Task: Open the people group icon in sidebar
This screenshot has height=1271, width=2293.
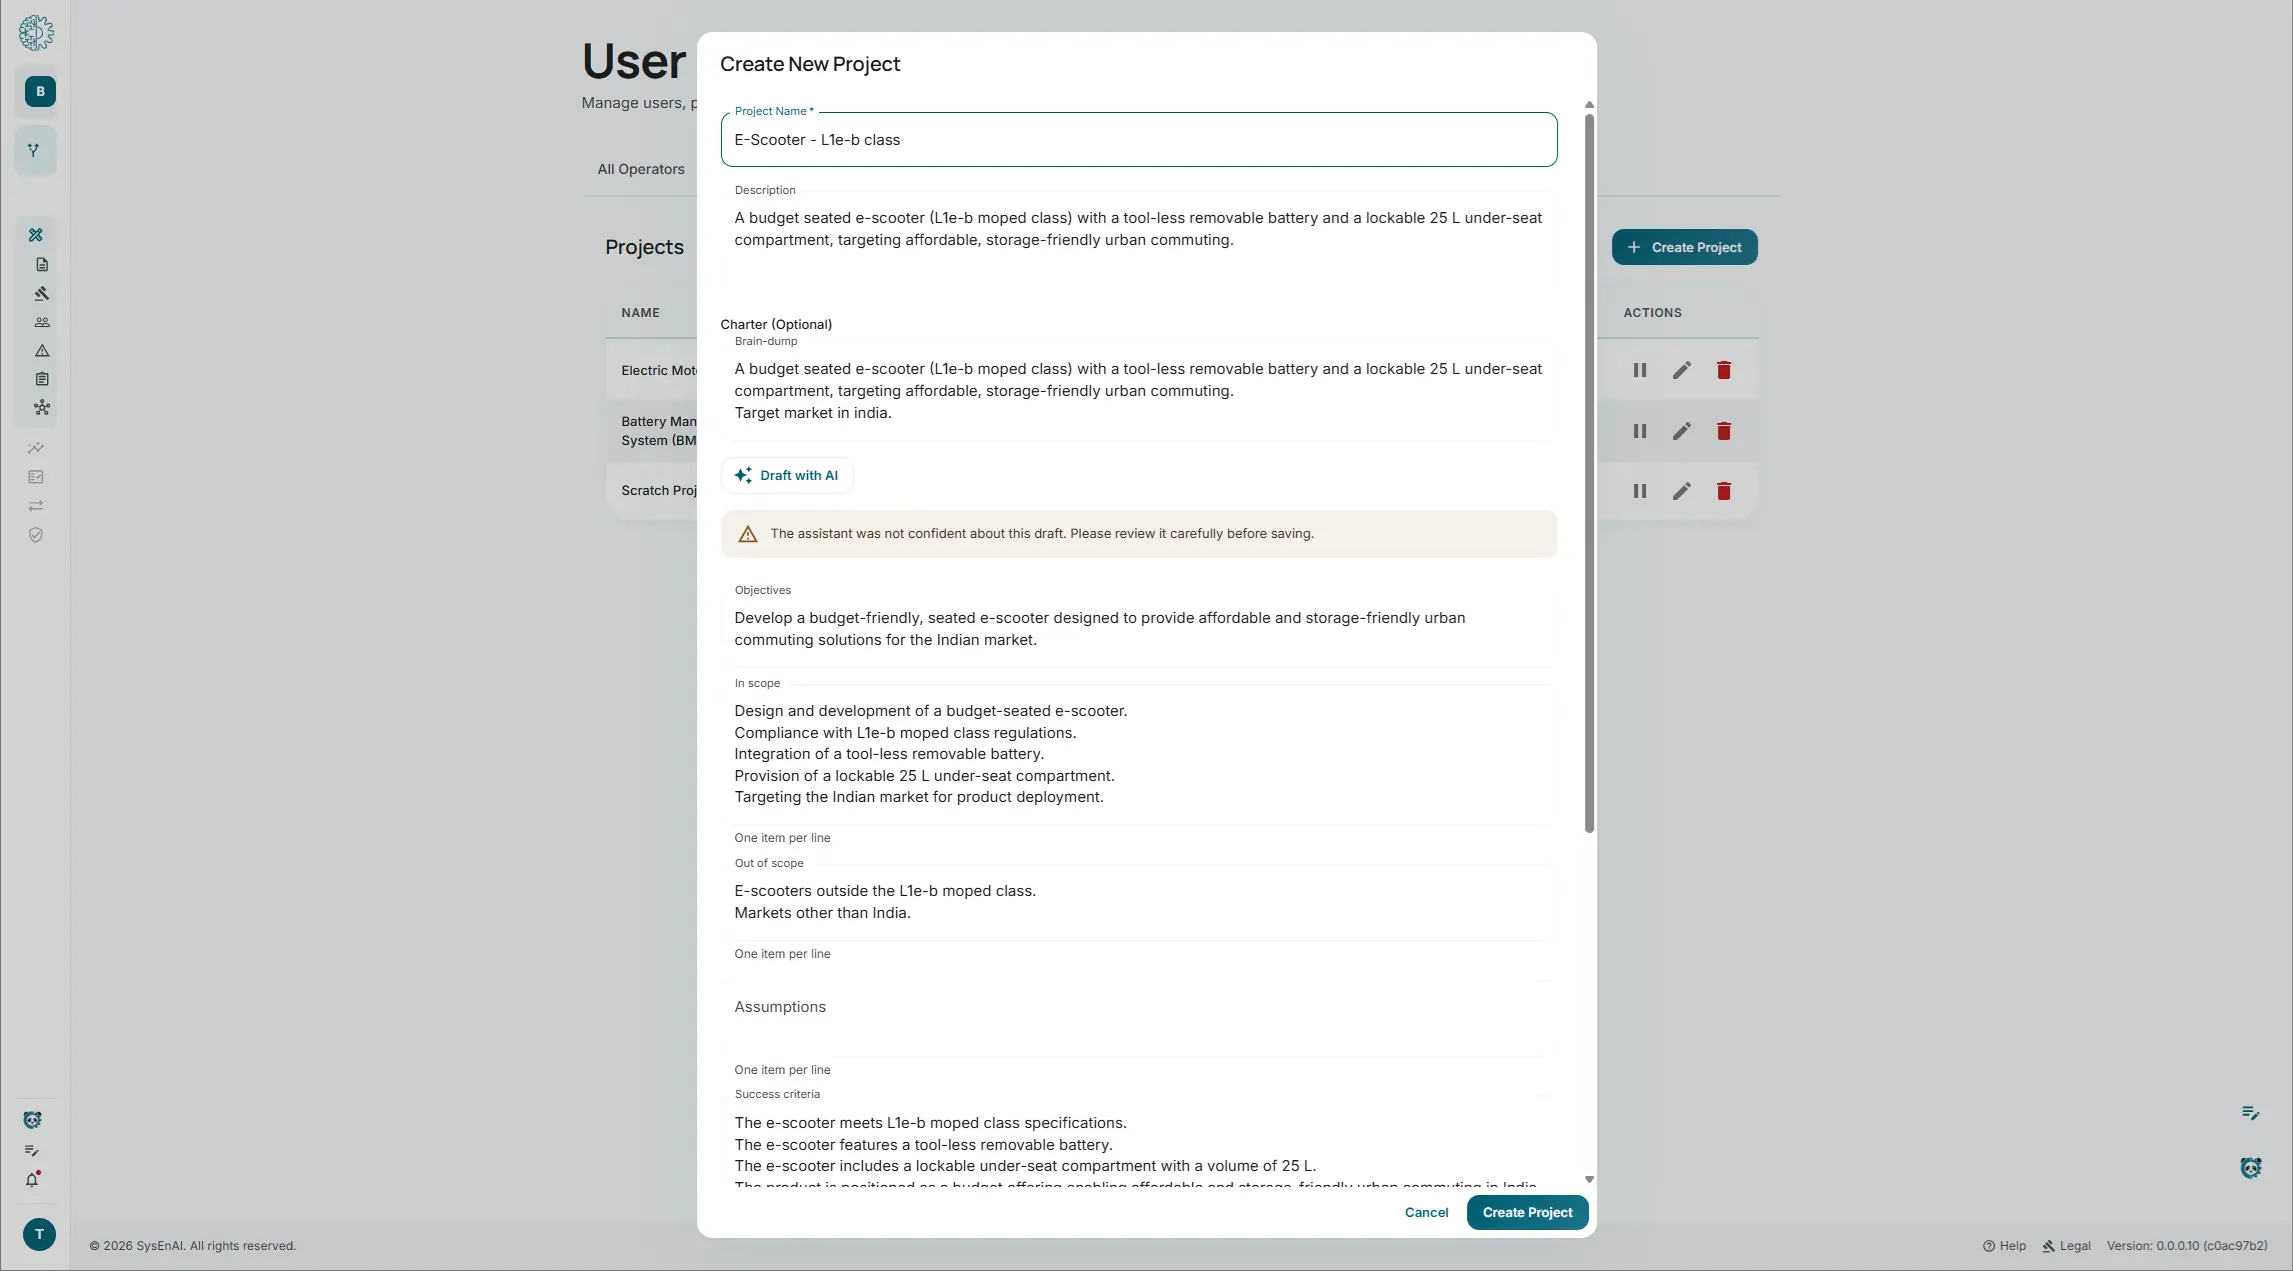Action: point(42,322)
